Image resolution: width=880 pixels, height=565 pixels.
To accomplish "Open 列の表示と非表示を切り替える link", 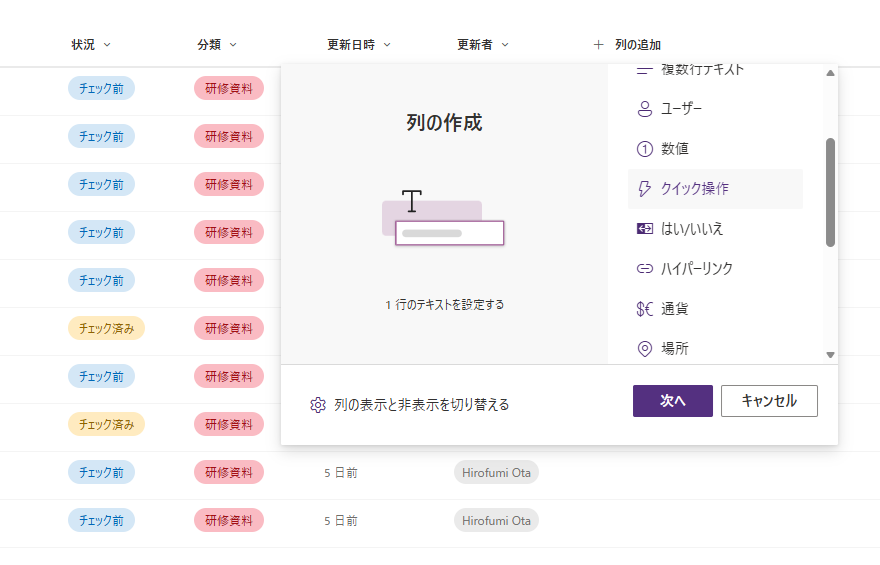I will coord(421,405).
